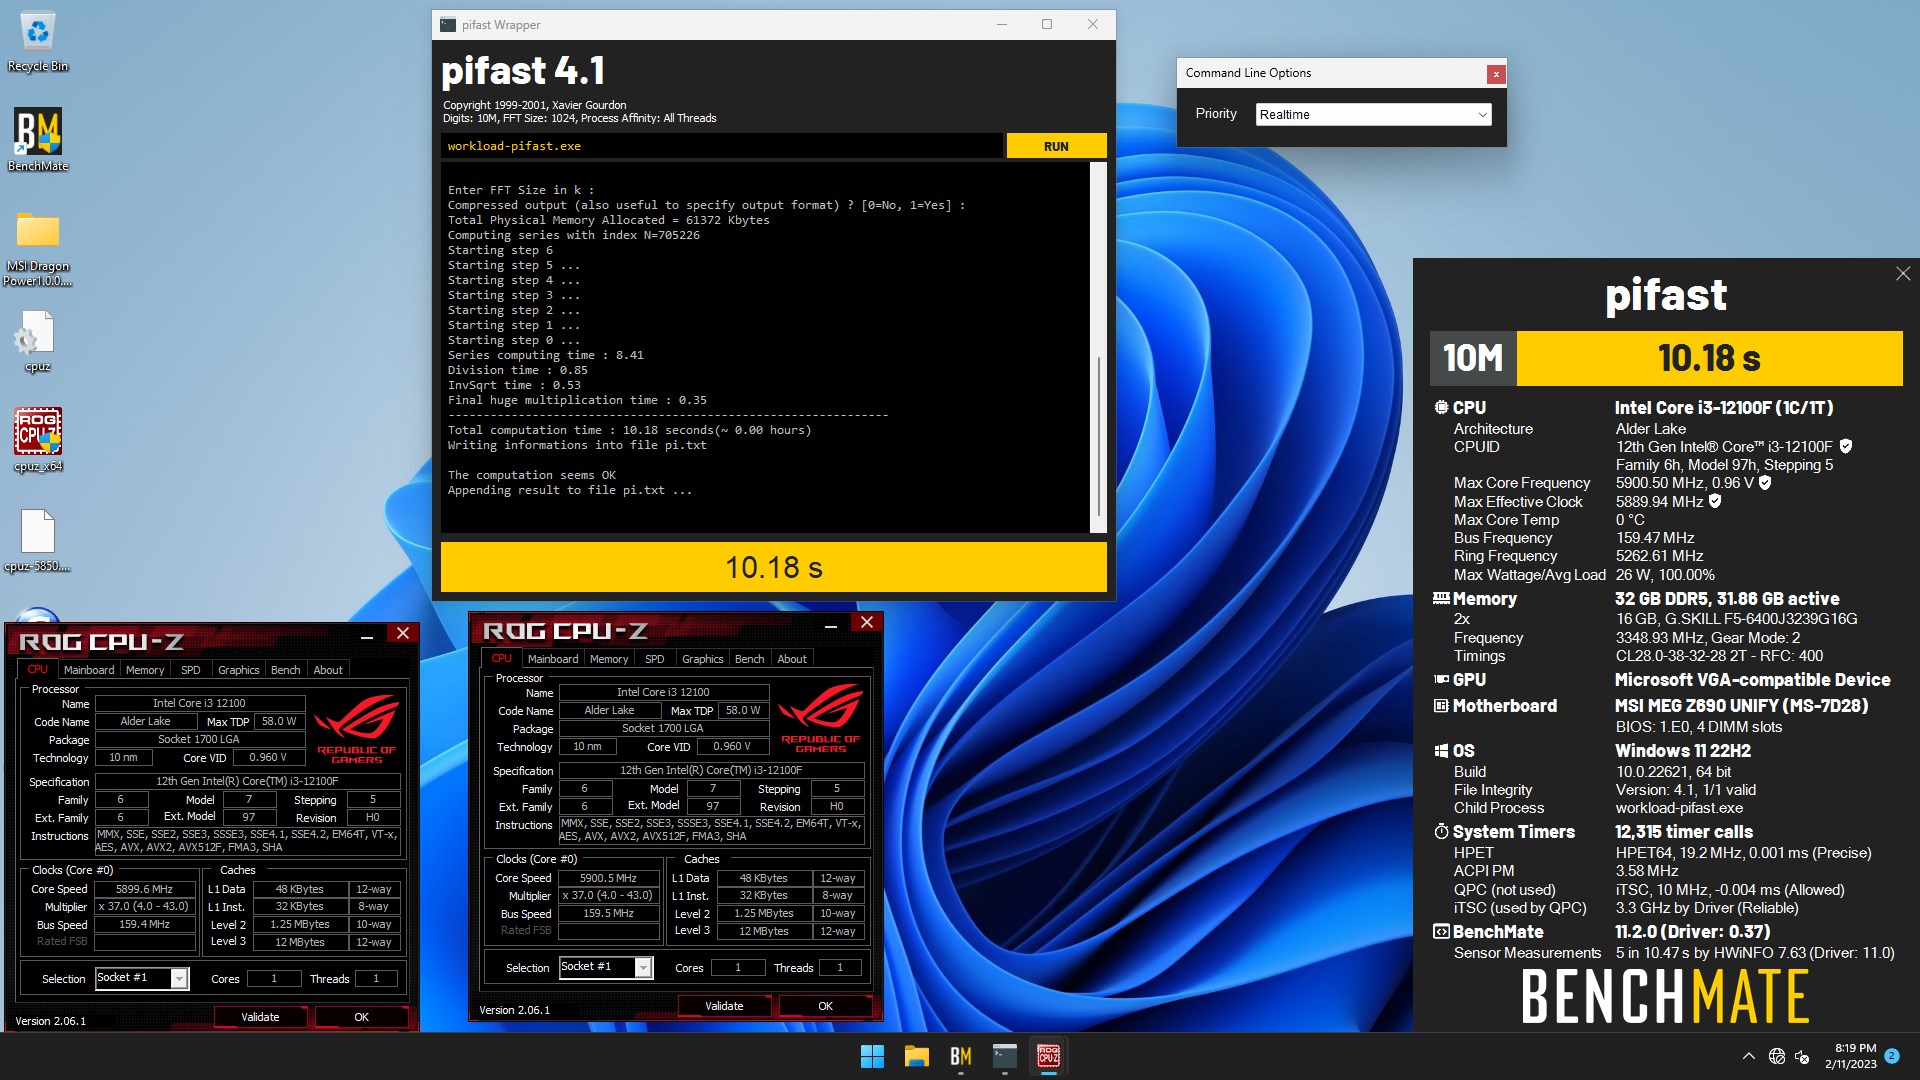Open the Recycle Bin desktop icon

(x=38, y=42)
